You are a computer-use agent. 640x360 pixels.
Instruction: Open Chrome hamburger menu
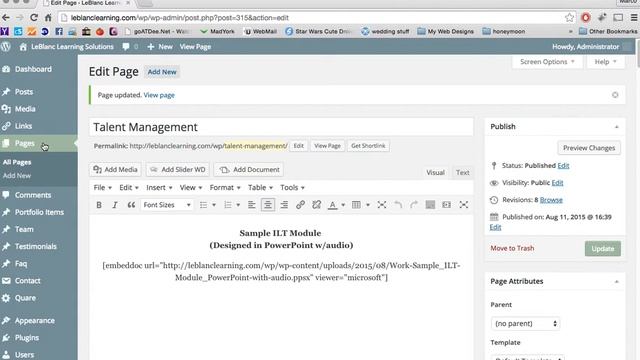pyautogui.click(x=634, y=18)
